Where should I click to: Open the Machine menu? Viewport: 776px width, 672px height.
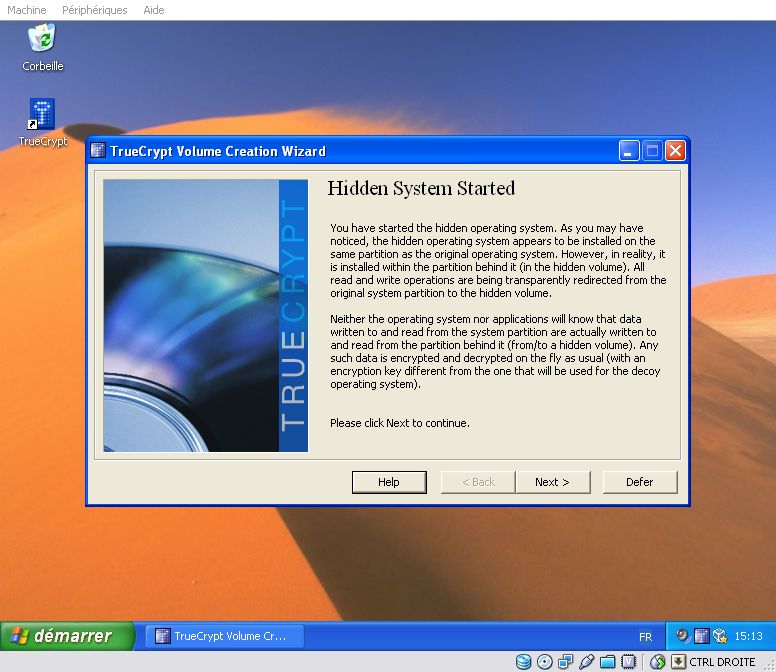click(x=27, y=10)
